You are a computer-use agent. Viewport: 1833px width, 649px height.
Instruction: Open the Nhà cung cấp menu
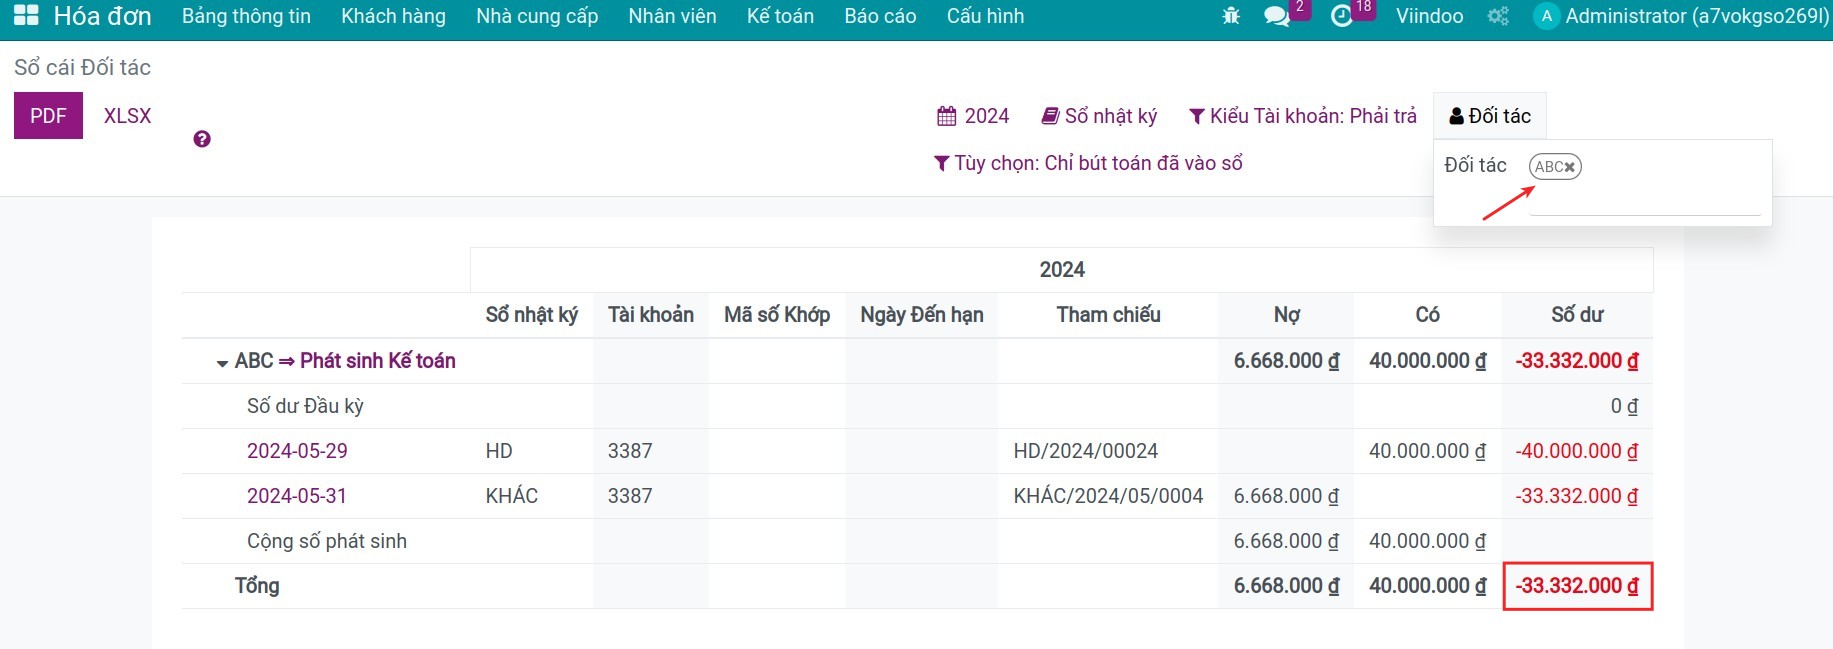[x=537, y=16]
